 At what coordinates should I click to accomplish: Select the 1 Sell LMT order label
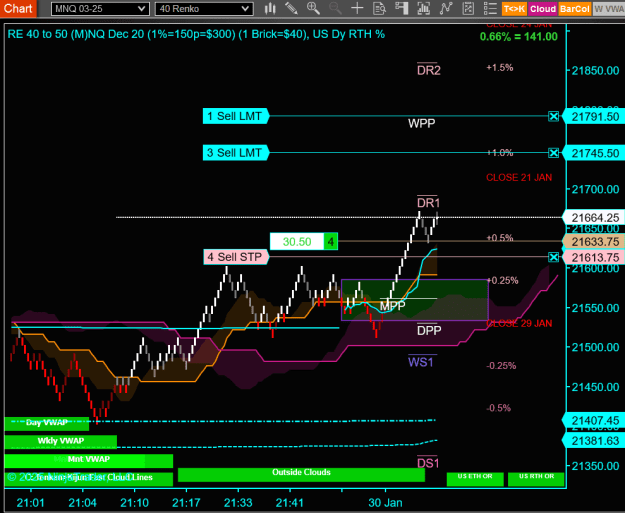236,116
